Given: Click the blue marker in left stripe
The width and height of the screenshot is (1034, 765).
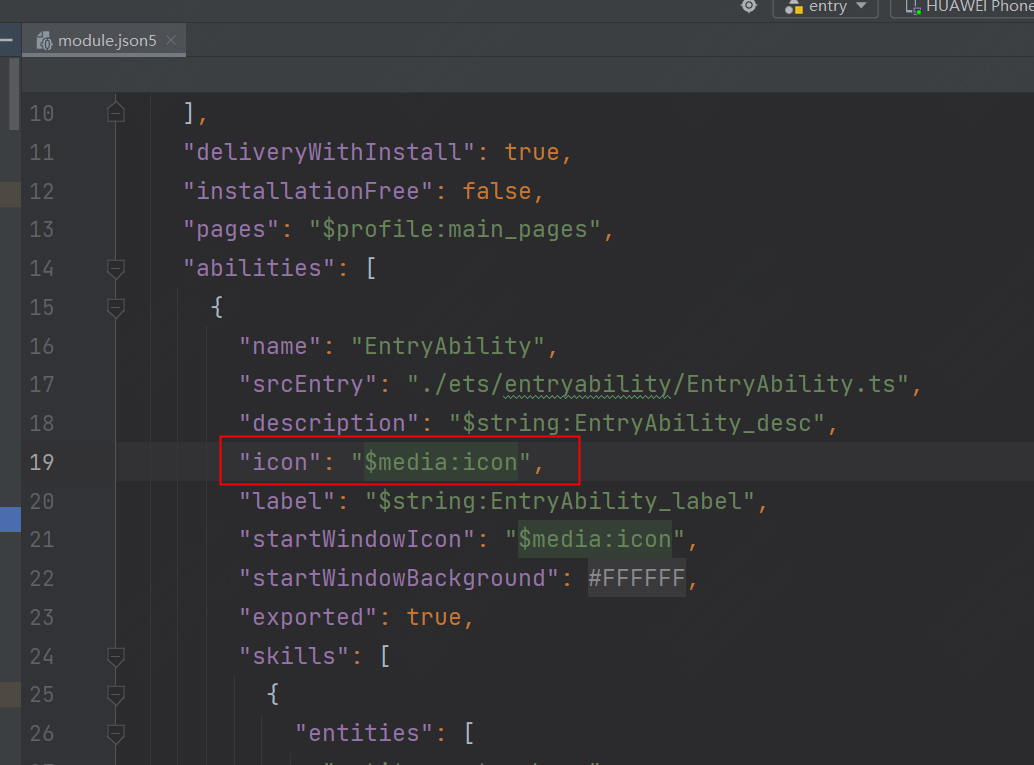Looking at the screenshot, I should [10, 519].
